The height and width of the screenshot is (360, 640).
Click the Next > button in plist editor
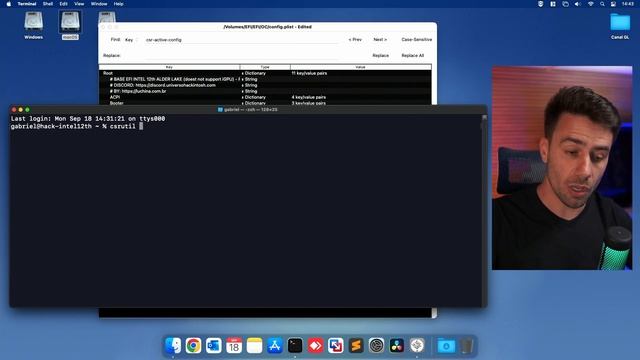tap(380, 40)
